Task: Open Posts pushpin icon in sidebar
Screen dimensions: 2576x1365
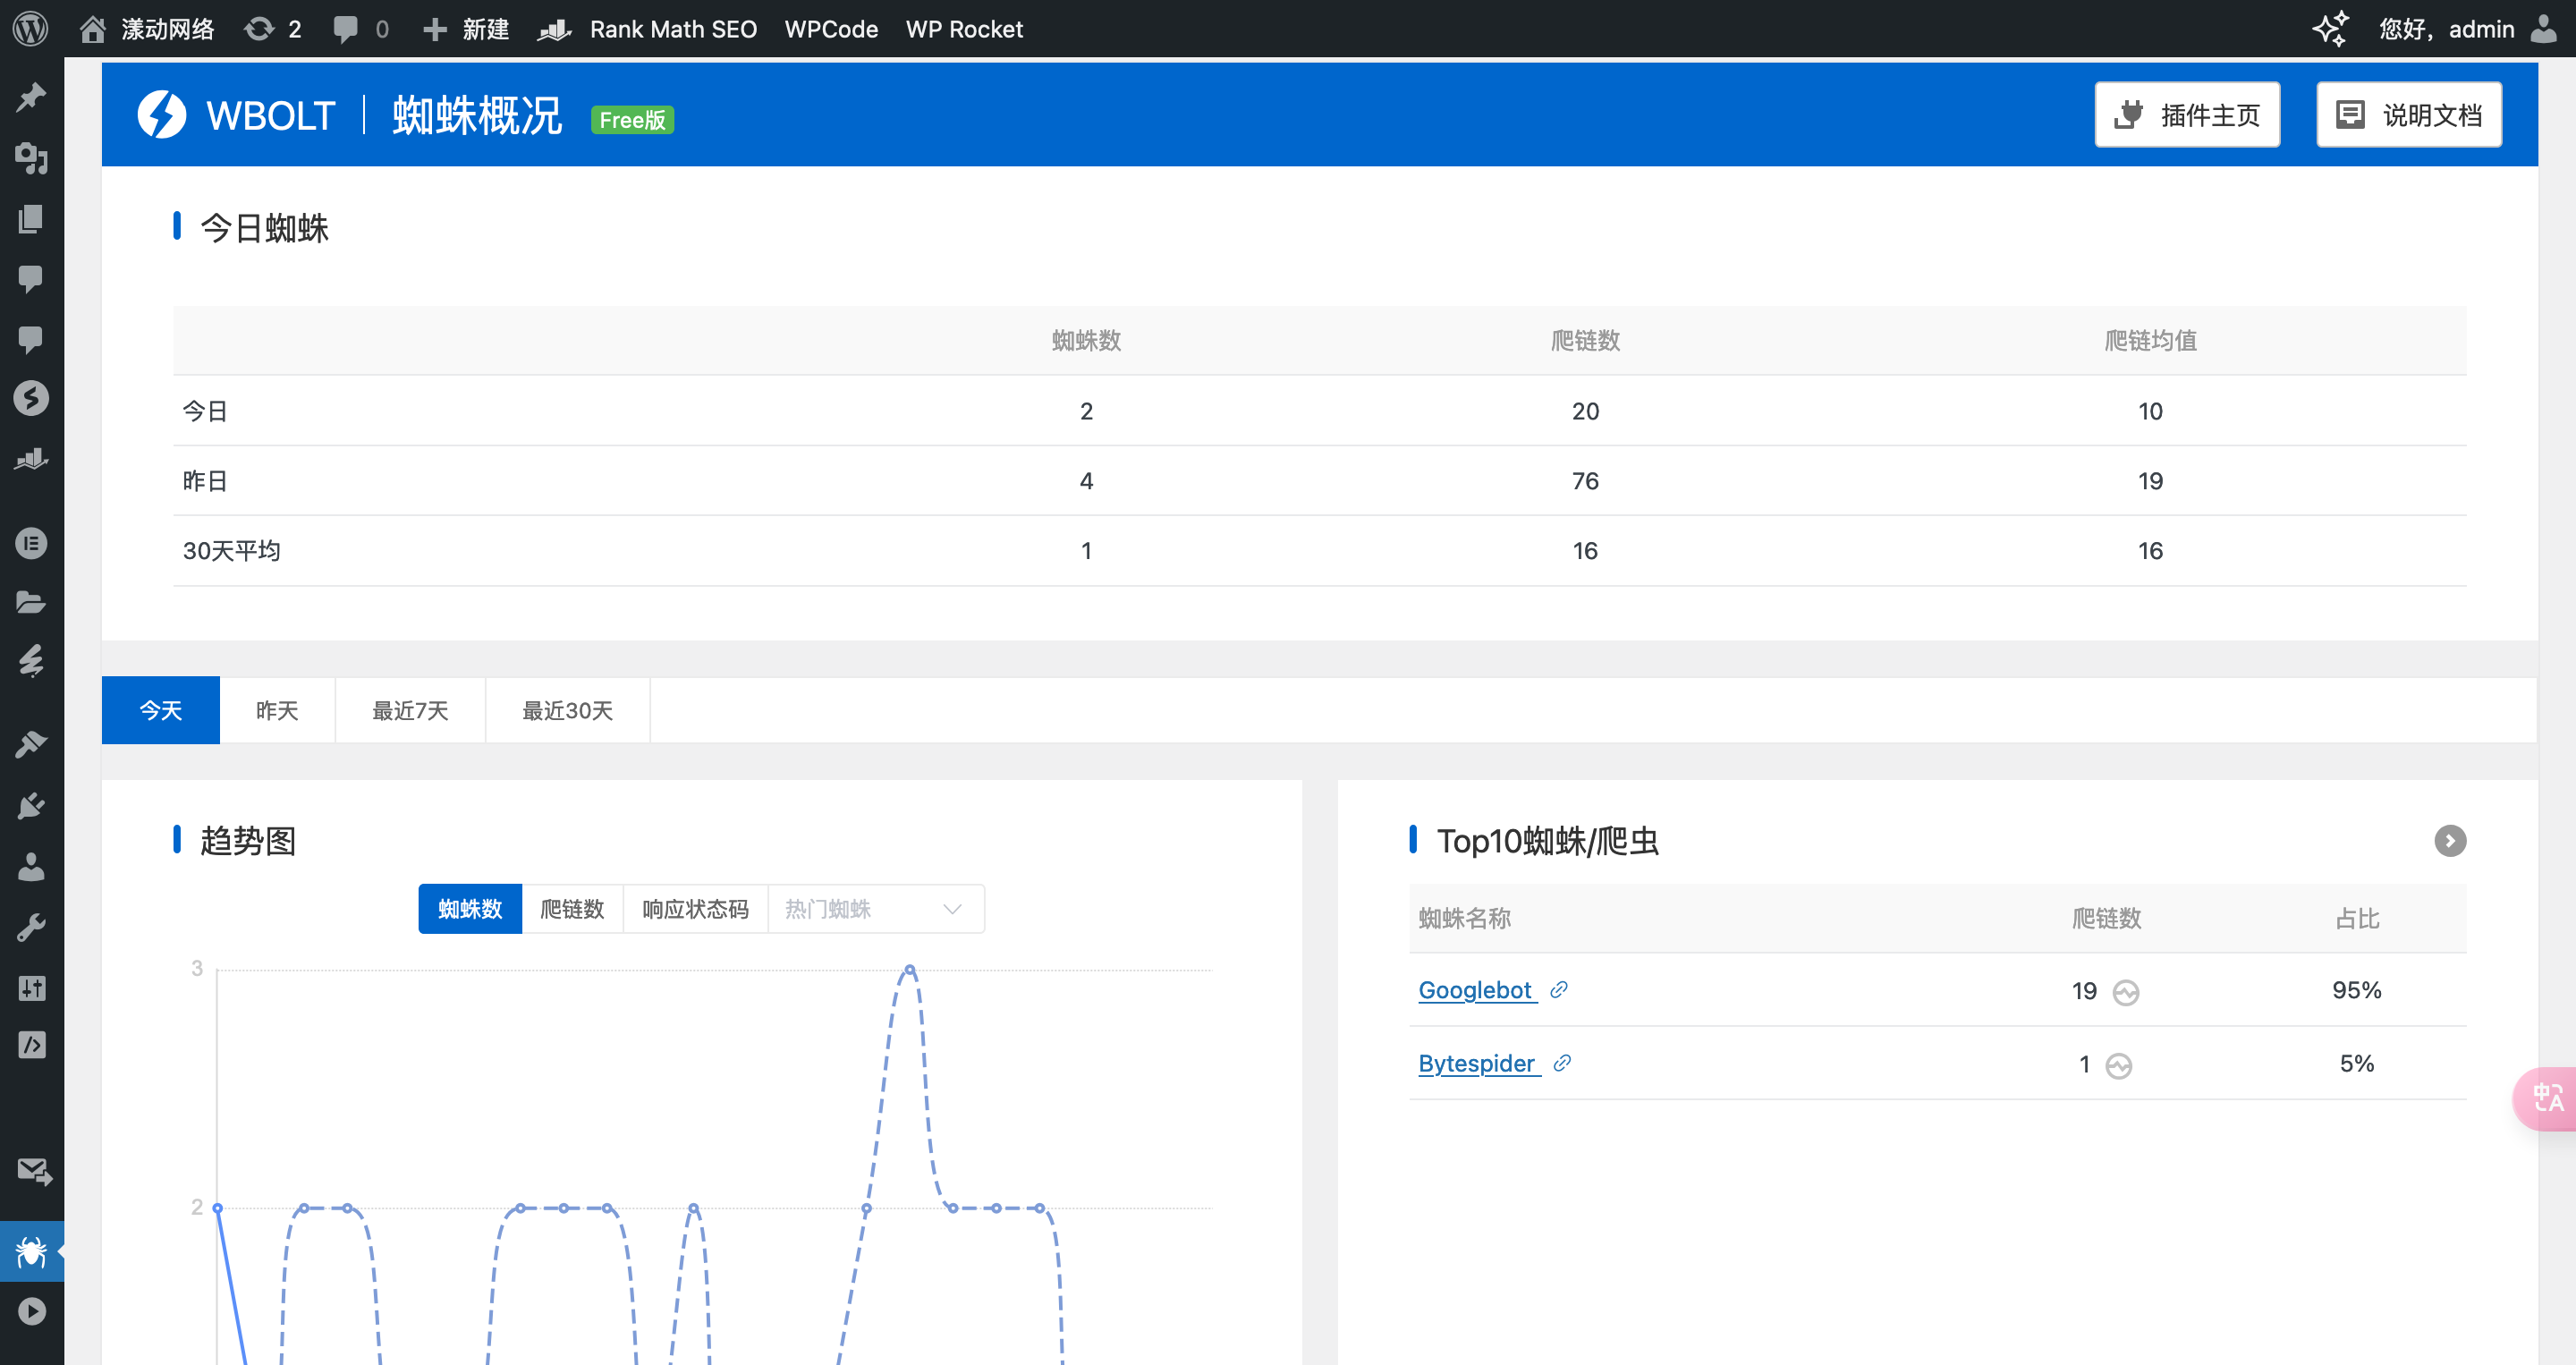Action: 31,97
